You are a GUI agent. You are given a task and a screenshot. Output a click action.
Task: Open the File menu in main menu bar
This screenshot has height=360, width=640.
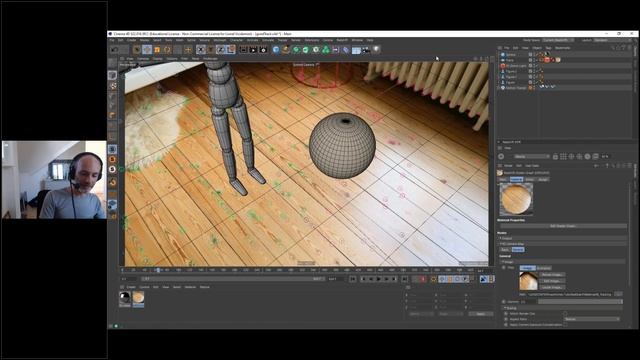(x=112, y=40)
